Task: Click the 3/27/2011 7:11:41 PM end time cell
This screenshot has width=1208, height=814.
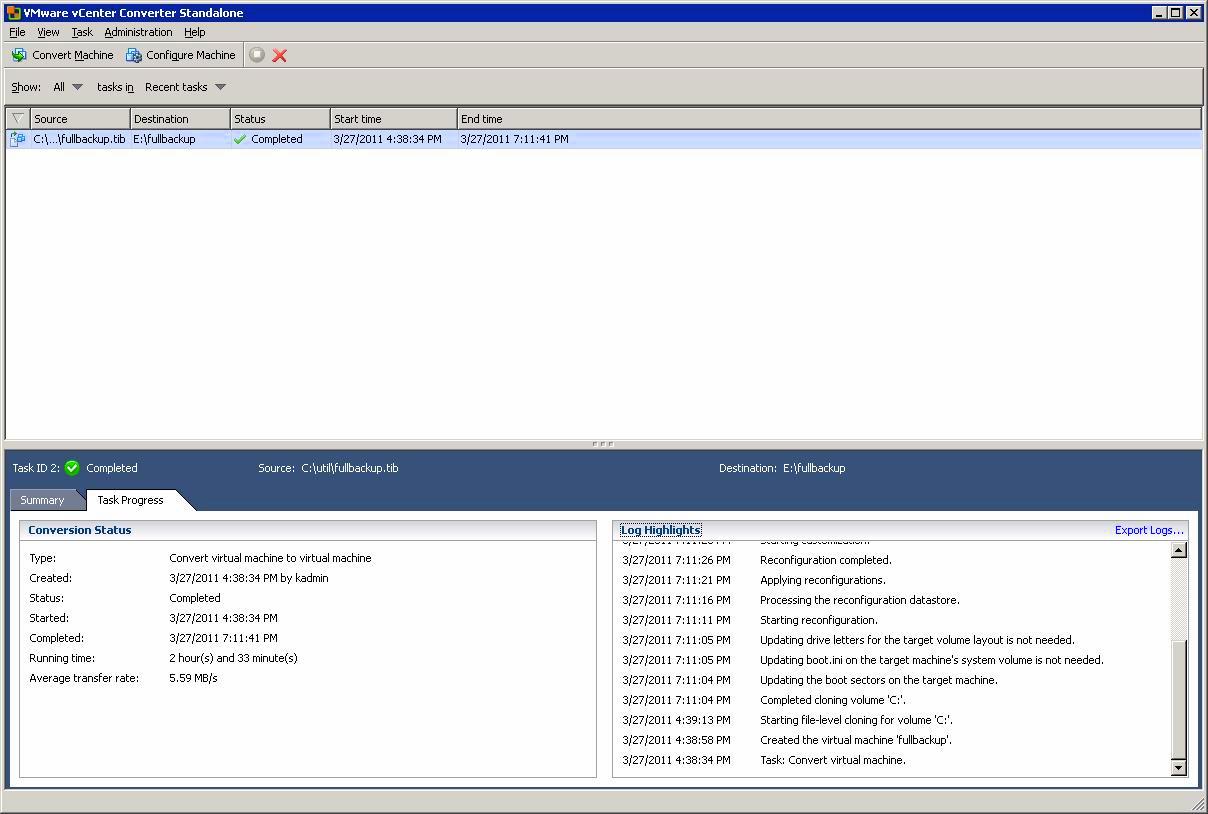Action: click(x=514, y=139)
